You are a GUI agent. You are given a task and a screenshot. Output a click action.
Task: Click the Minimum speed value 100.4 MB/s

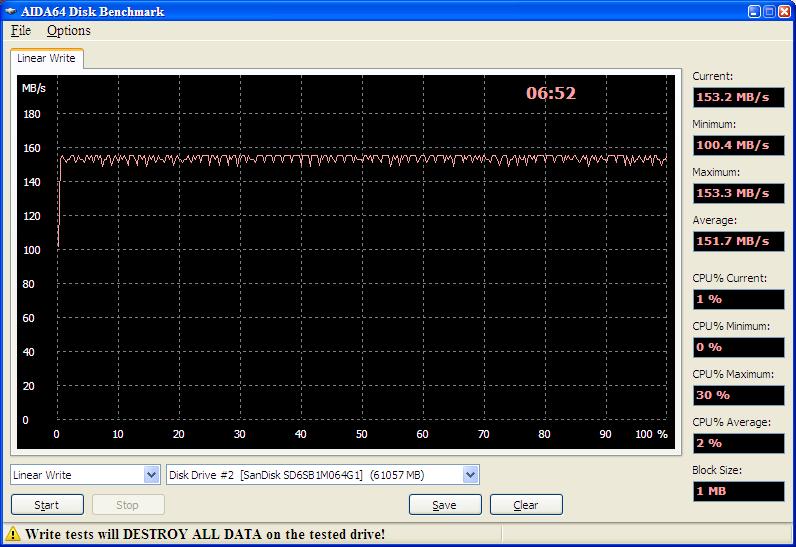[x=739, y=146]
